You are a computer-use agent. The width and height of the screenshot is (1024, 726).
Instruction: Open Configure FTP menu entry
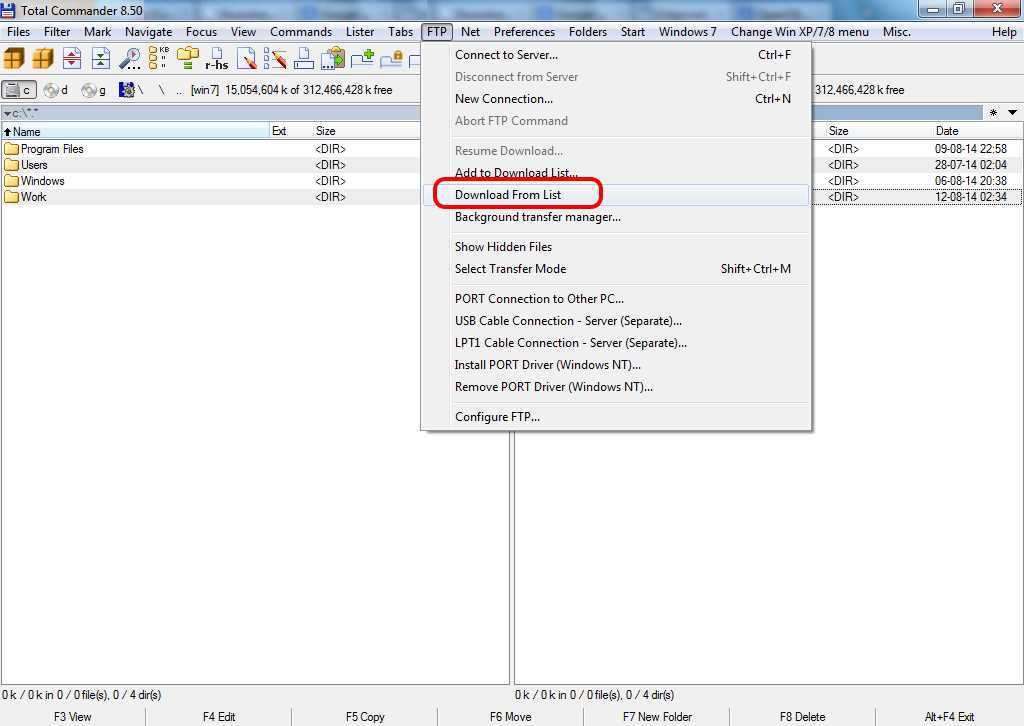coord(615,417)
